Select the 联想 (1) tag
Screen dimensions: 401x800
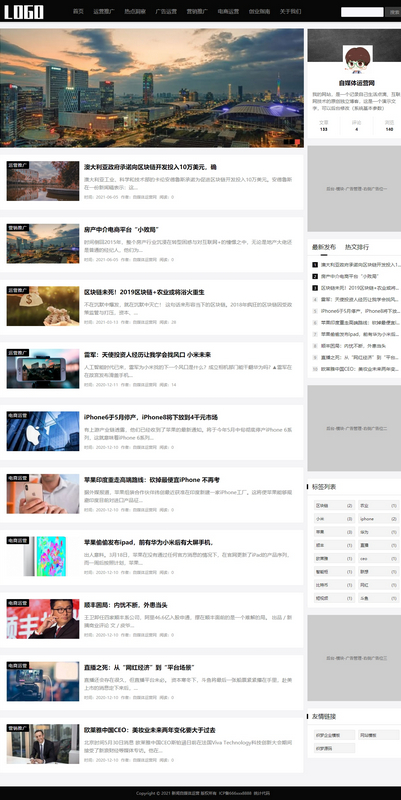click(x=378, y=572)
